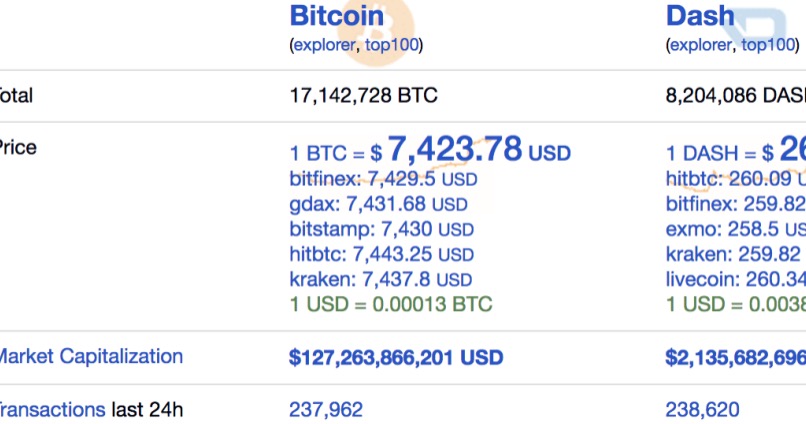Open the Dash top100 link
This screenshot has width=806, height=424.
point(768,45)
